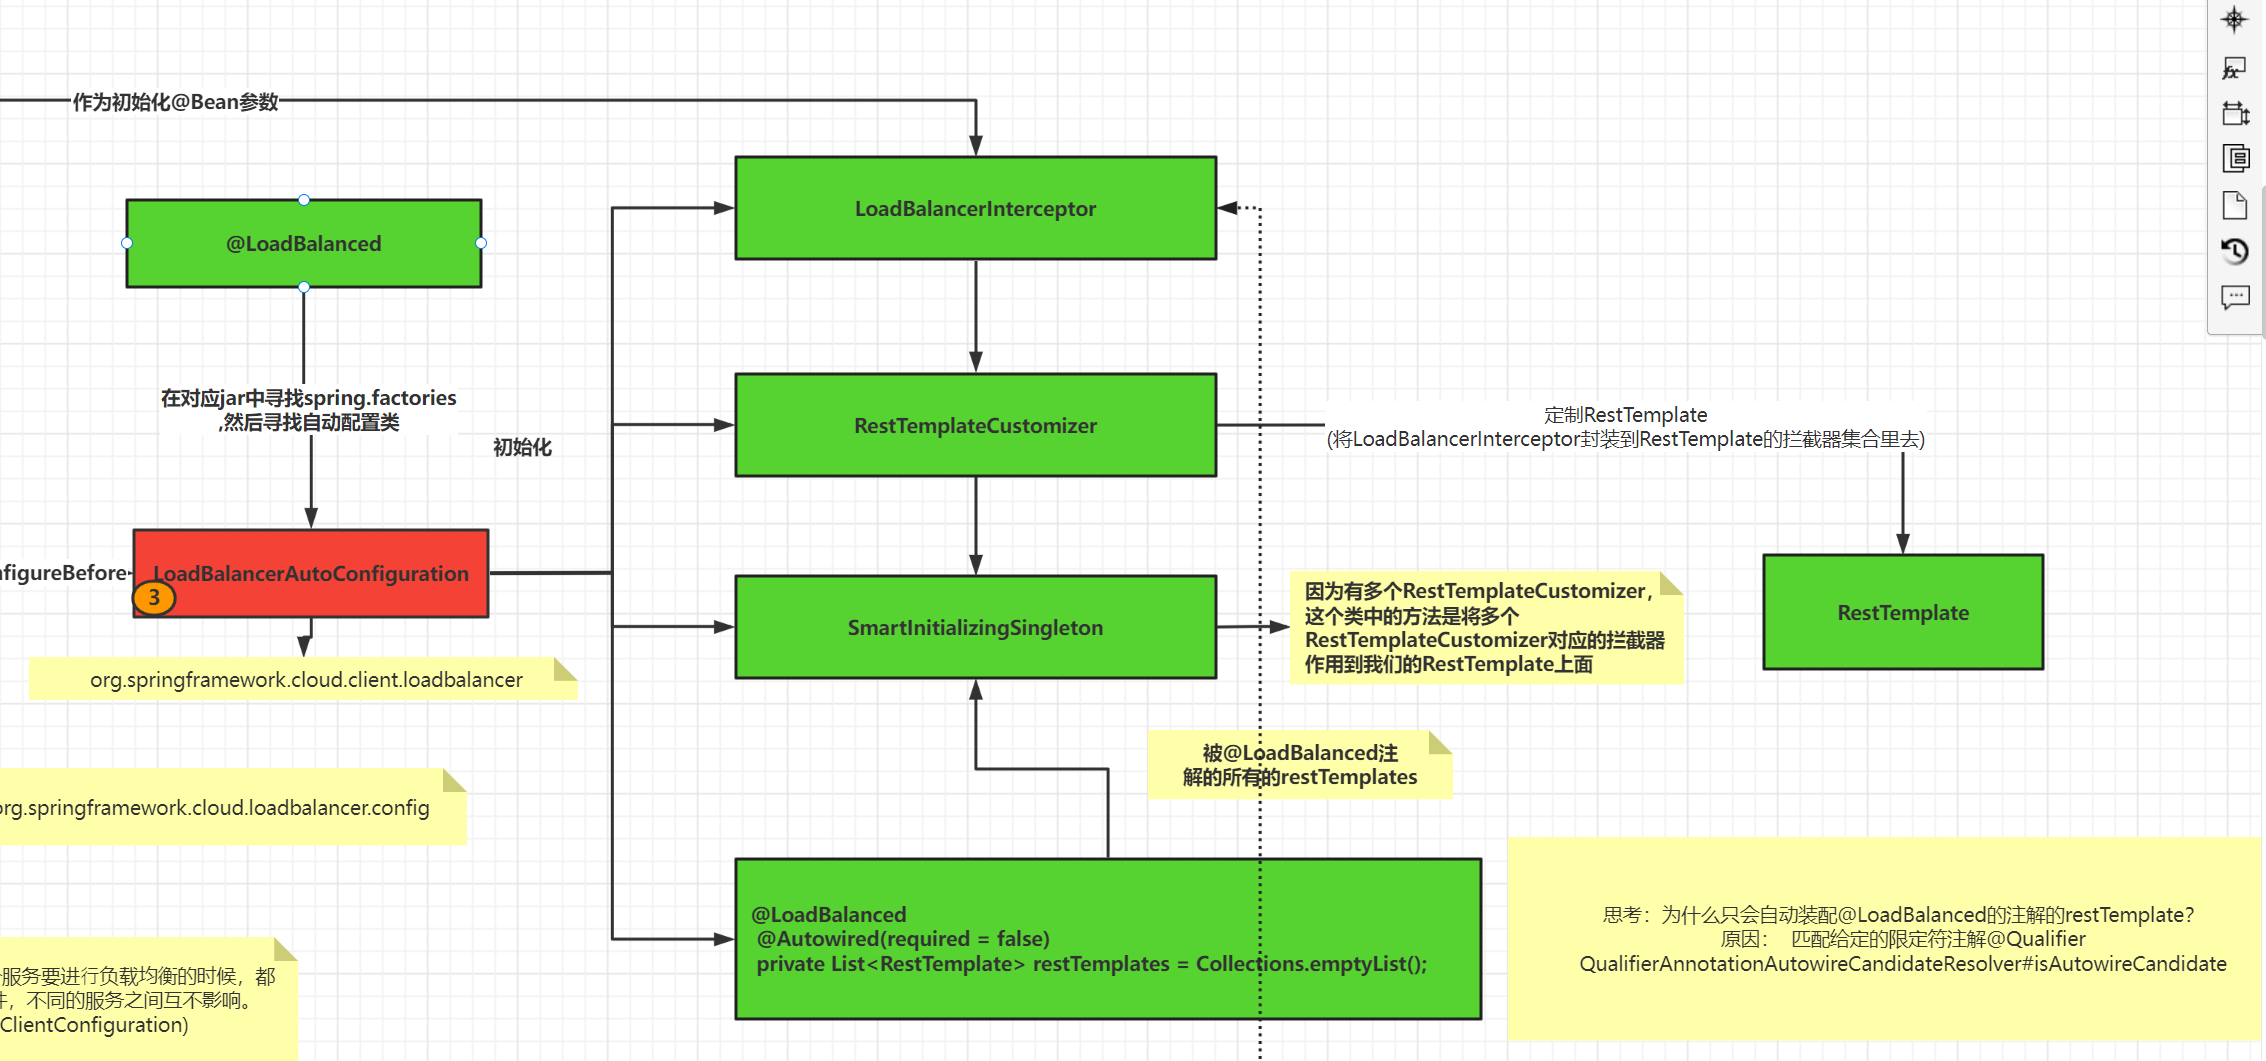Select the red LoadBalancerAutoConfiguration box
2266x1061 pixels.
pyautogui.click(x=311, y=573)
